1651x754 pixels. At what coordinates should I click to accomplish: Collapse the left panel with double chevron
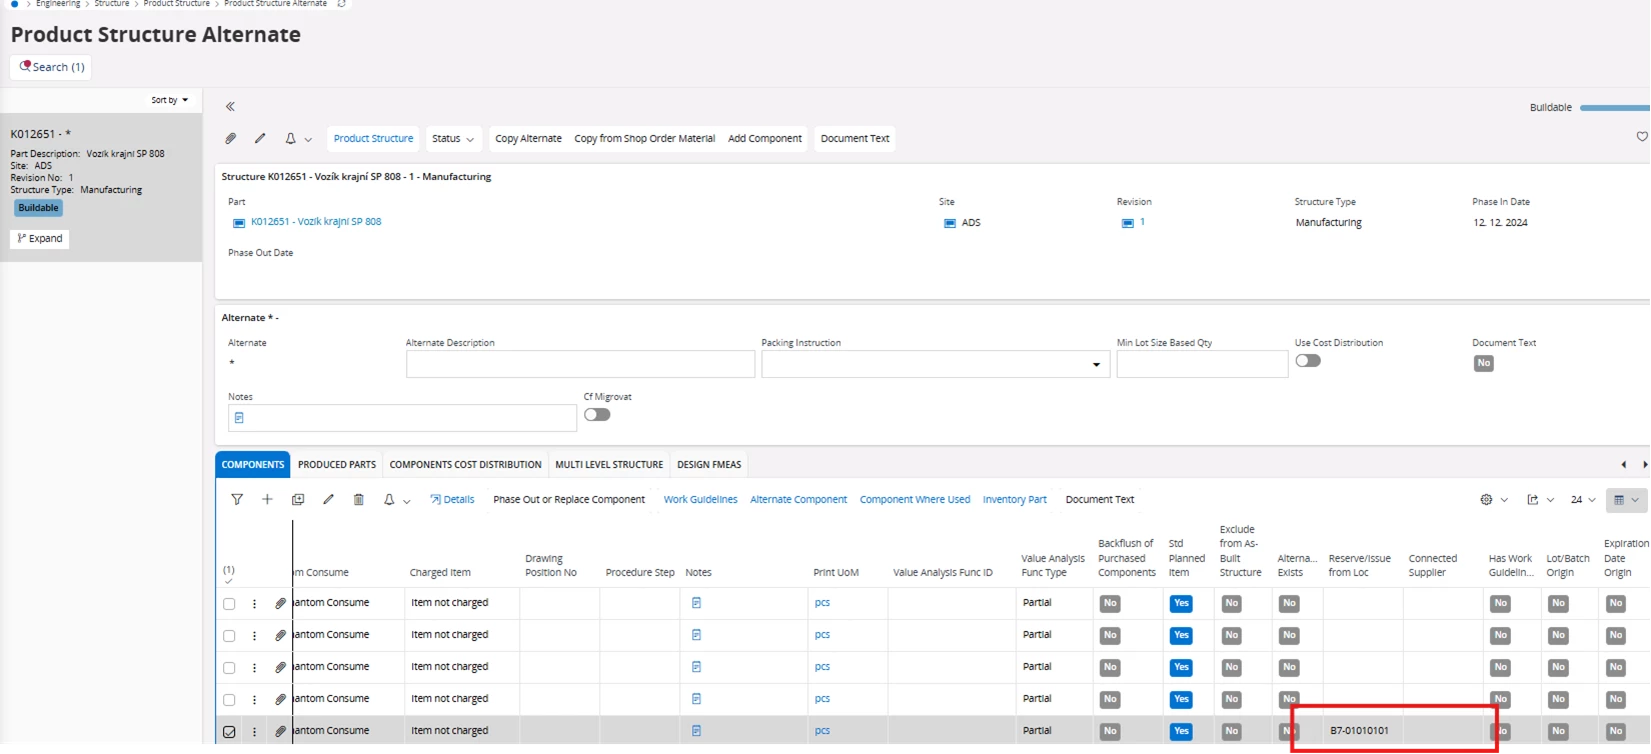pos(230,106)
